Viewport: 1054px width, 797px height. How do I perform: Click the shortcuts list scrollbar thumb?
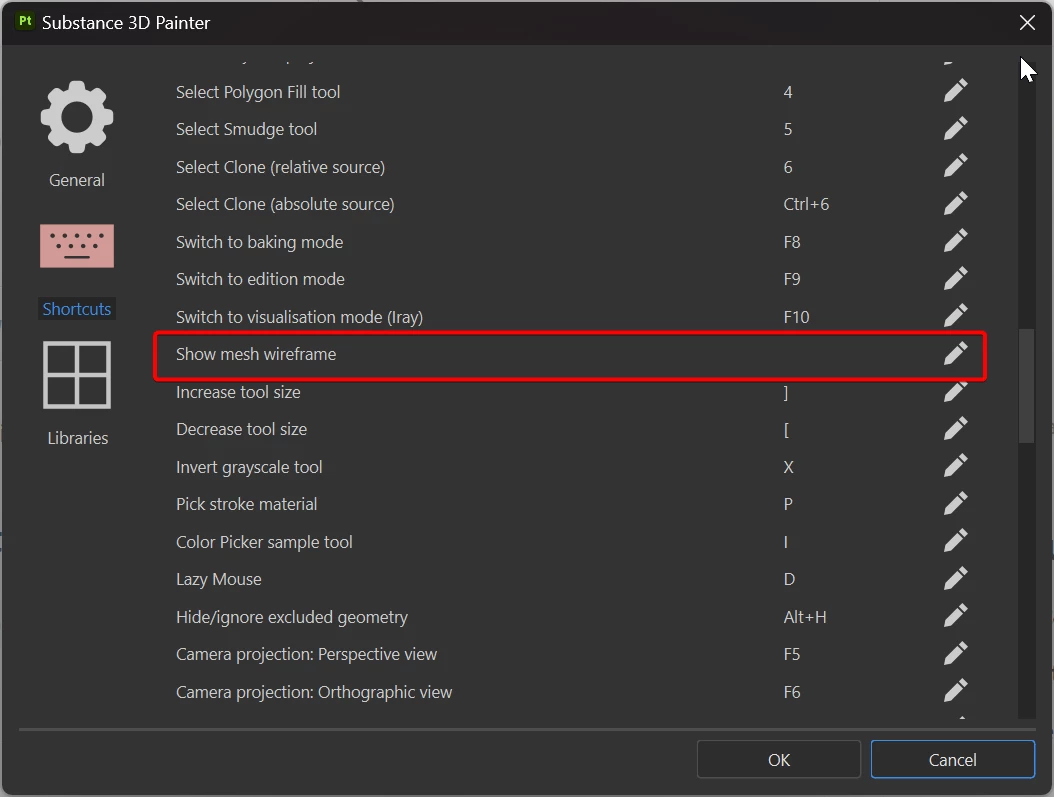(1026, 386)
